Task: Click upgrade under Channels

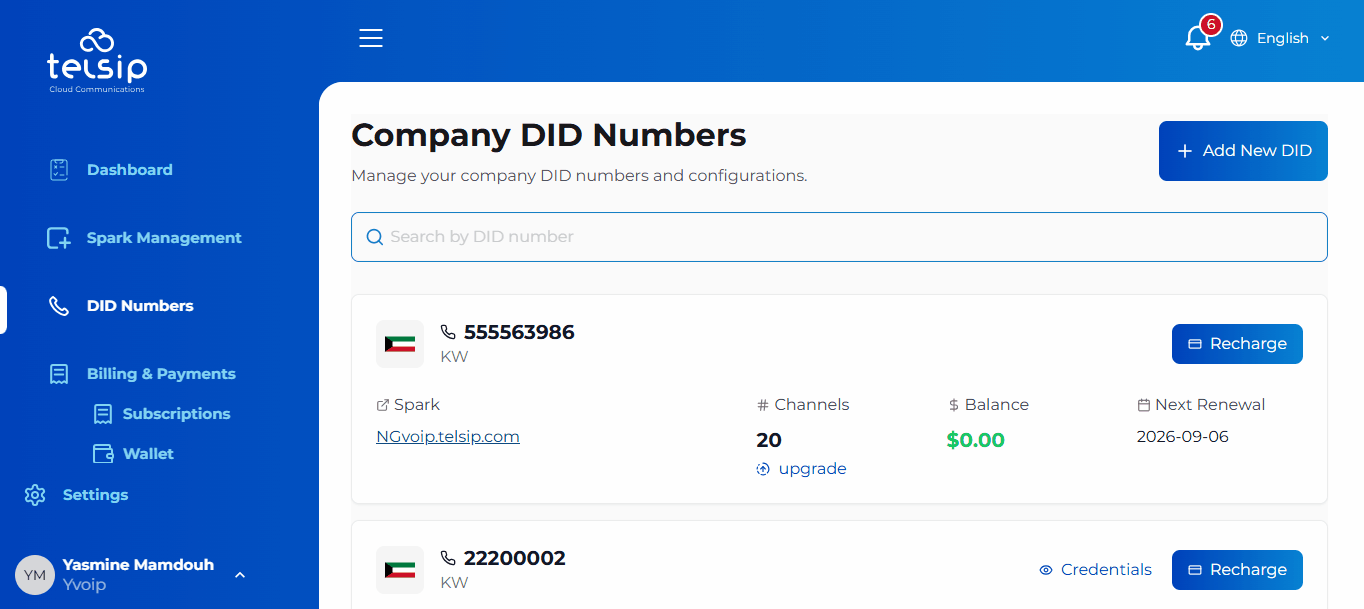Action: coord(811,469)
